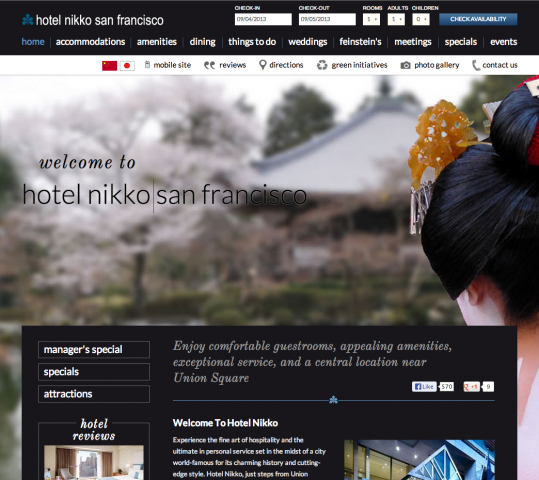
Task: Click the Facebook Like button
Action: [x=424, y=386]
